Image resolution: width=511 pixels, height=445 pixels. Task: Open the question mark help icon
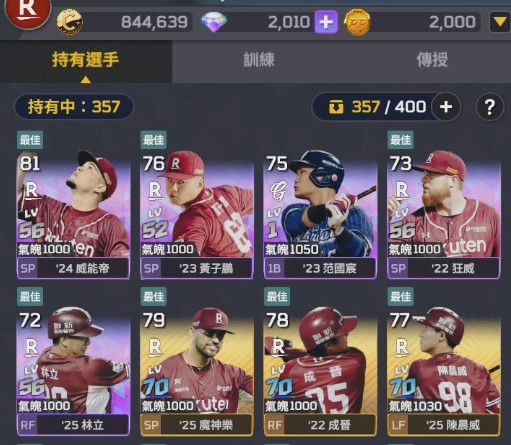click(489, 107)
